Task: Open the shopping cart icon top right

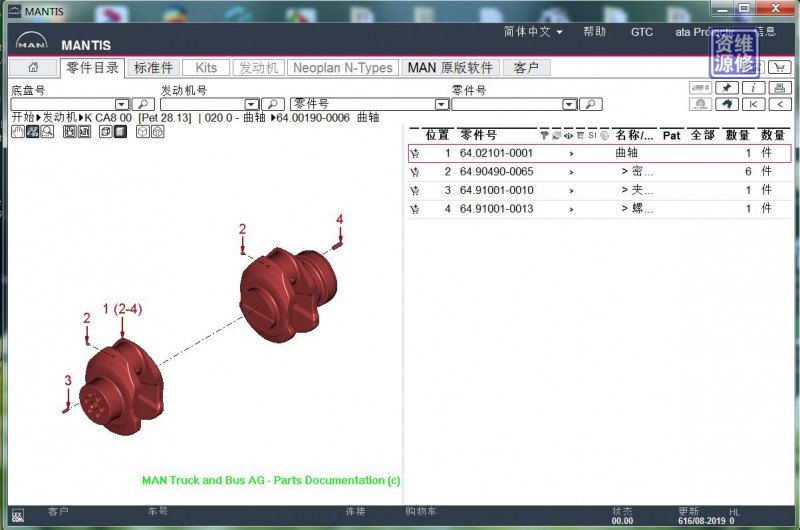Action: pyautogui.click(x=777, y=67)
